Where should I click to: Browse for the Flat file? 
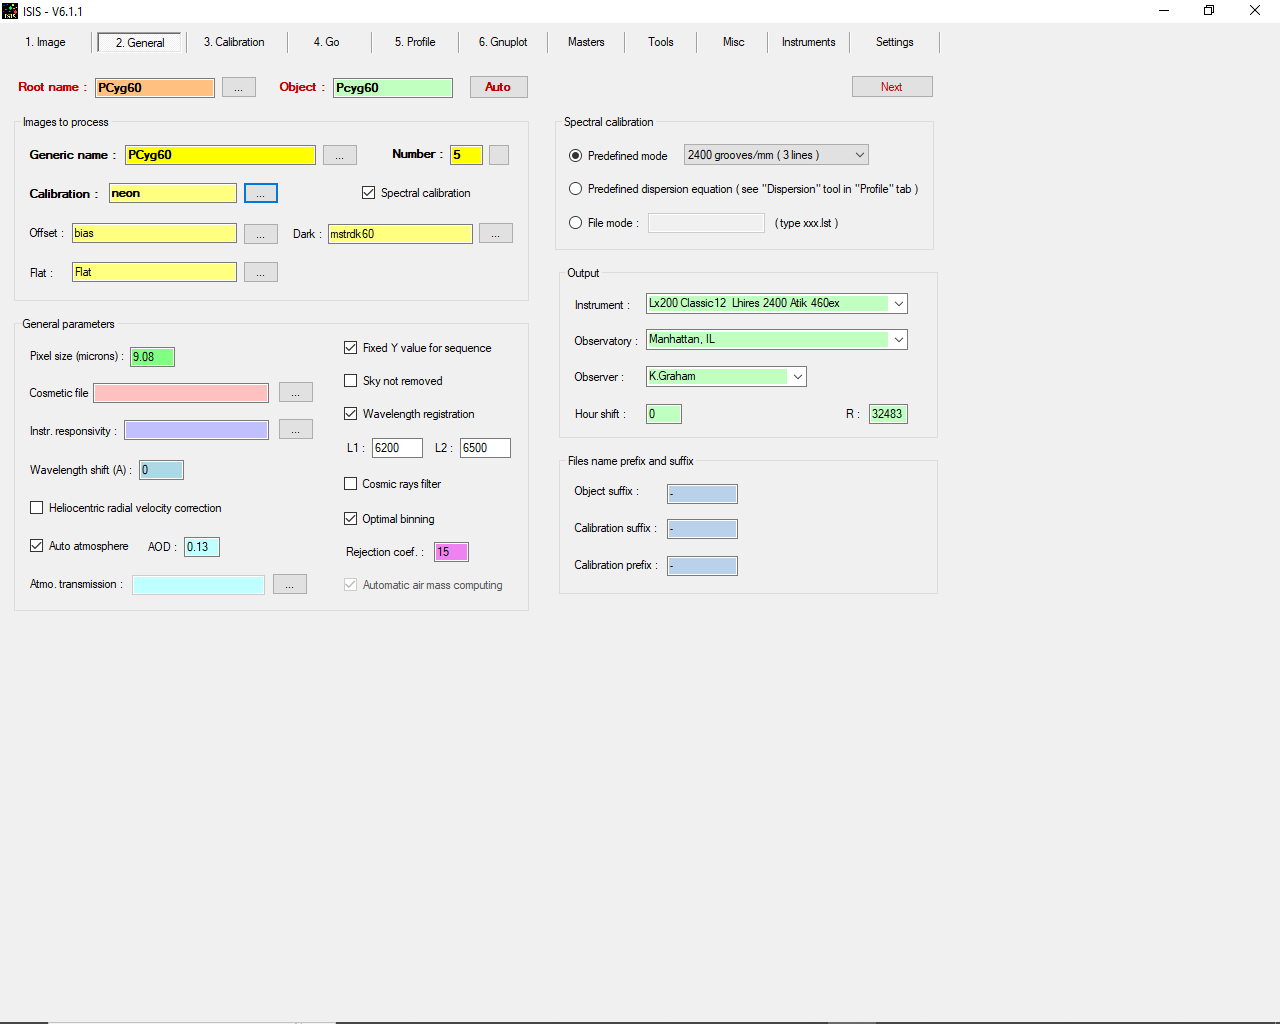pos(260,273)
